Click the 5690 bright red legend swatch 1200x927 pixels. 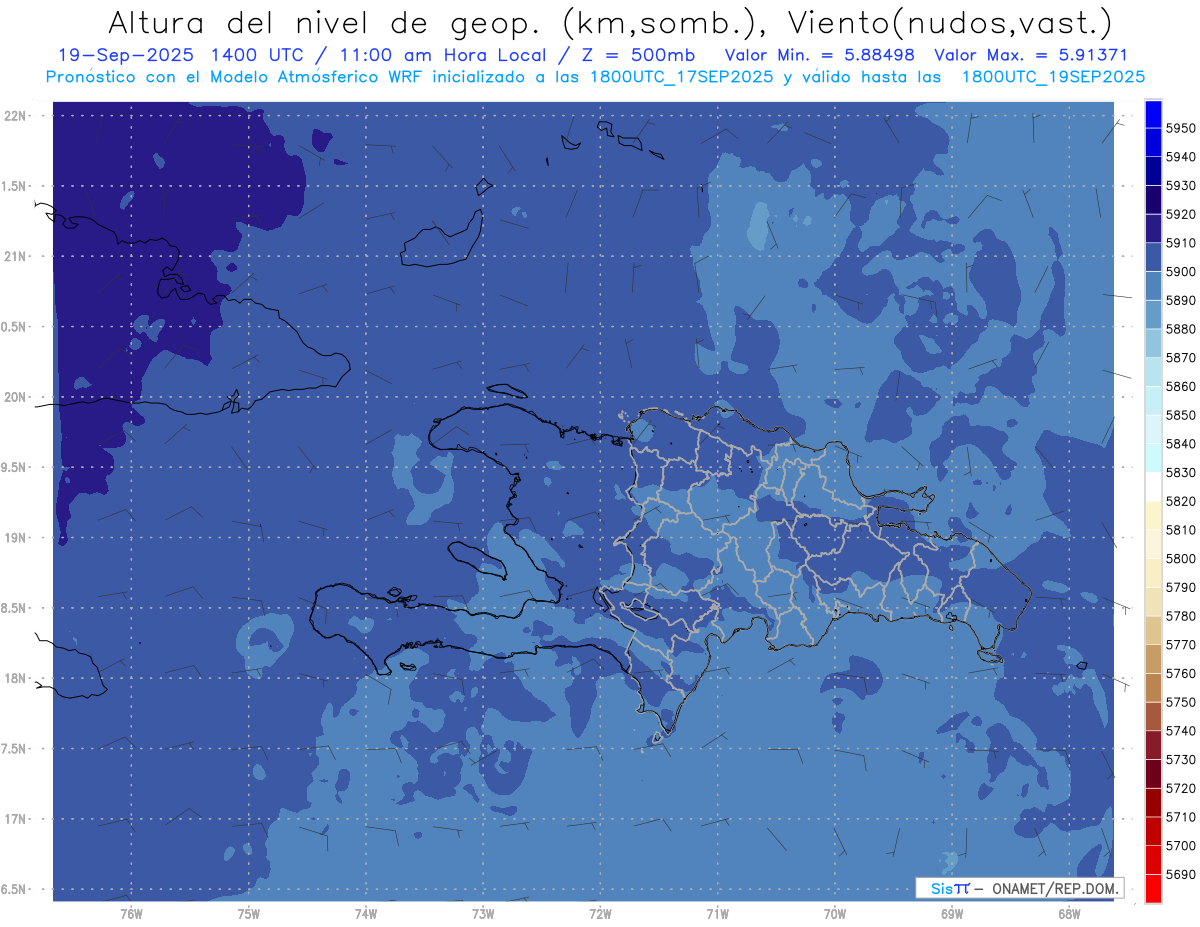tap(1152, 888)
